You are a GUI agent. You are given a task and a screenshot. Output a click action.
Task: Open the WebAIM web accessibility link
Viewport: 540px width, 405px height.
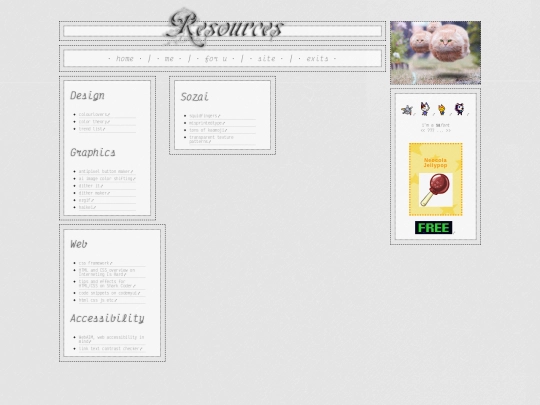coord(111,339)
